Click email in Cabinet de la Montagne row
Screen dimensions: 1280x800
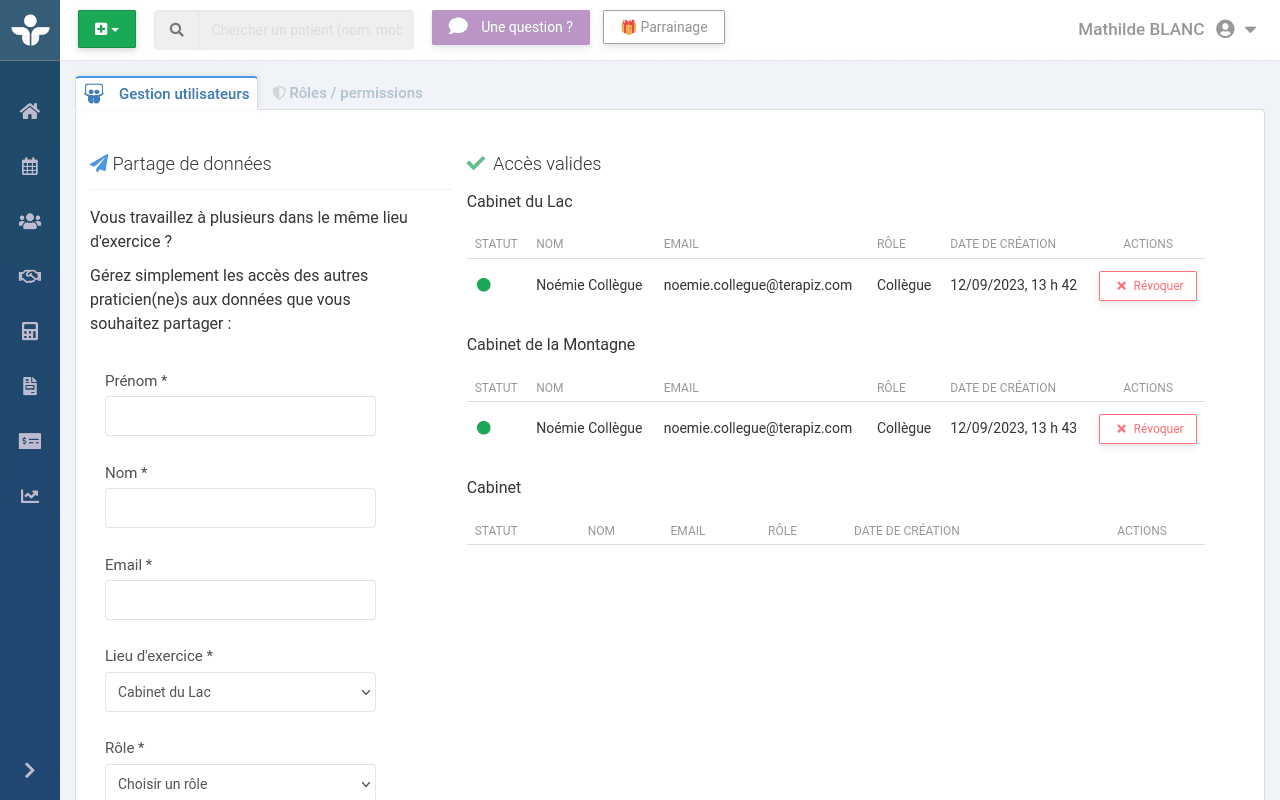click(x=758, y=428)
